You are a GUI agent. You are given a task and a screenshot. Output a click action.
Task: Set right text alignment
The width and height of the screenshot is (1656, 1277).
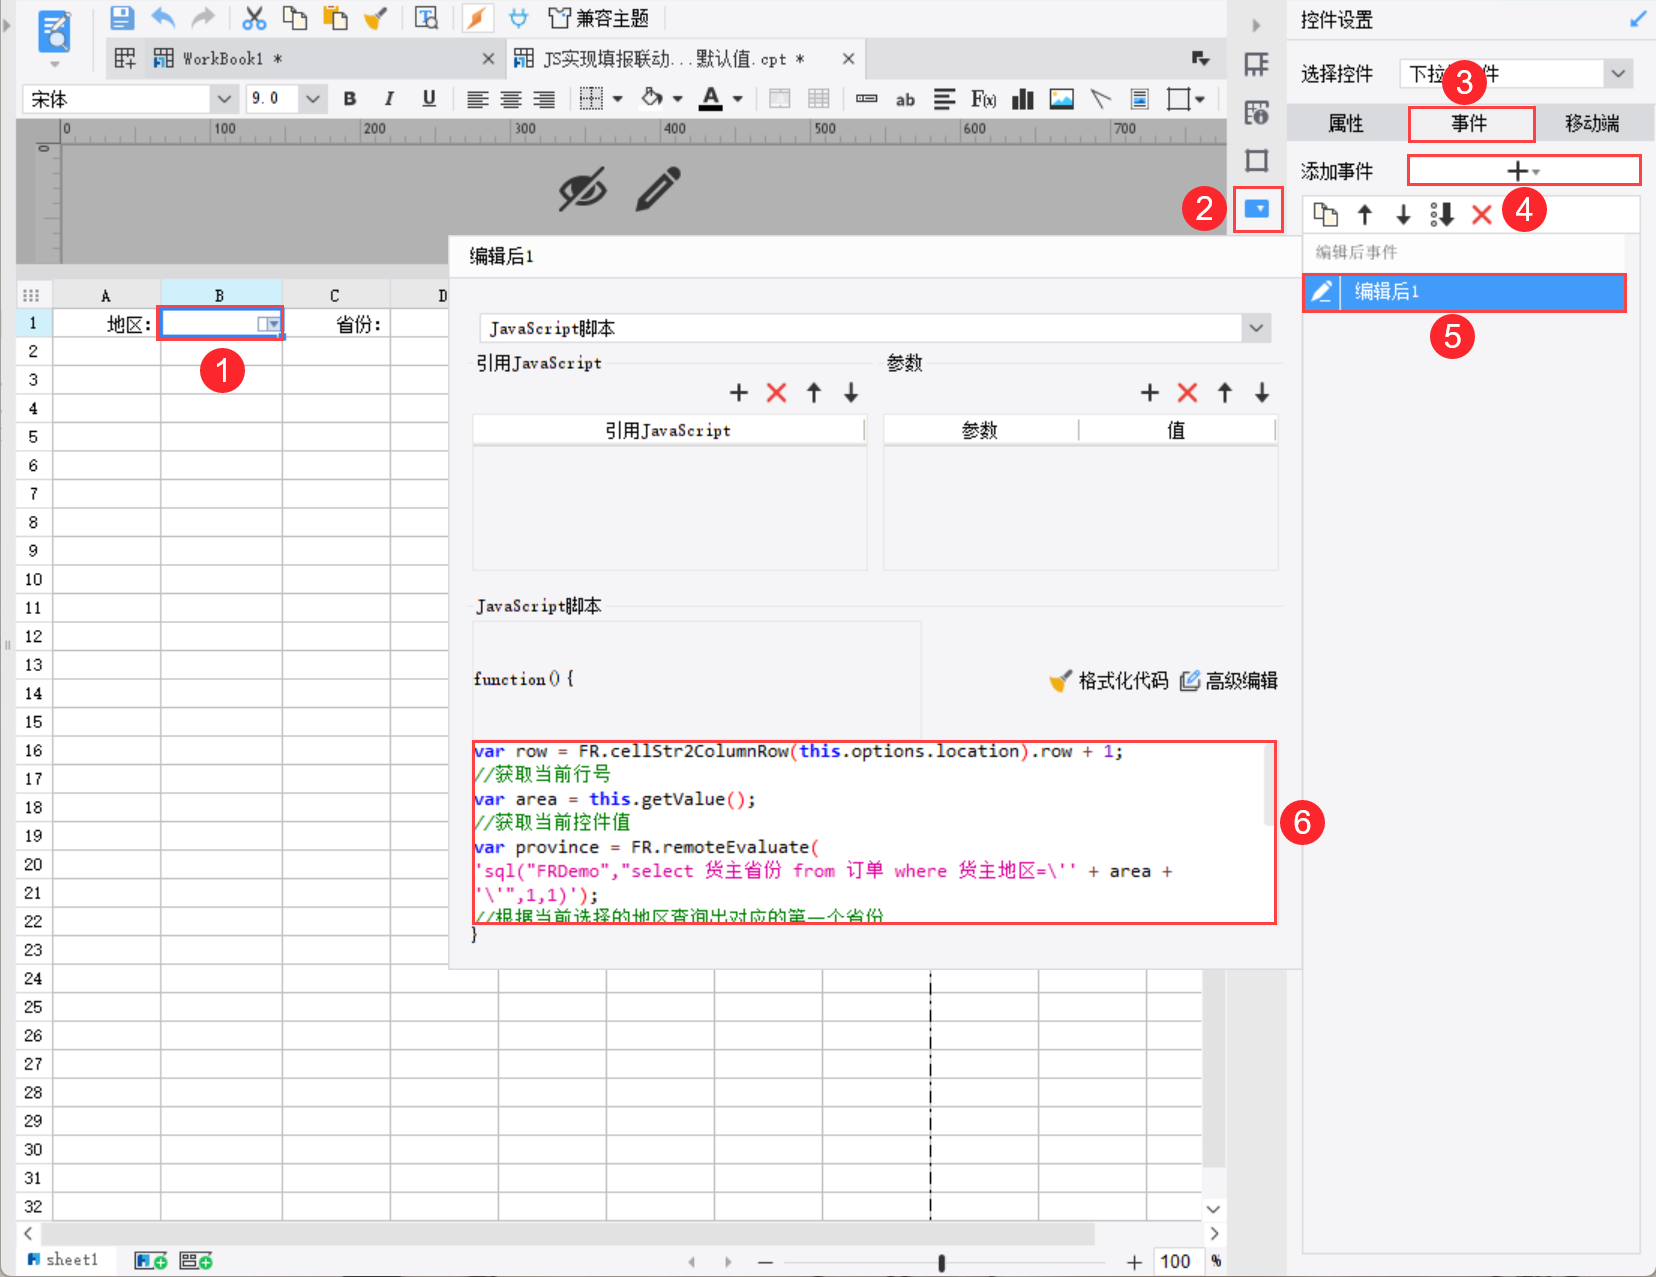pyautogui.click(x=544, y=99)
